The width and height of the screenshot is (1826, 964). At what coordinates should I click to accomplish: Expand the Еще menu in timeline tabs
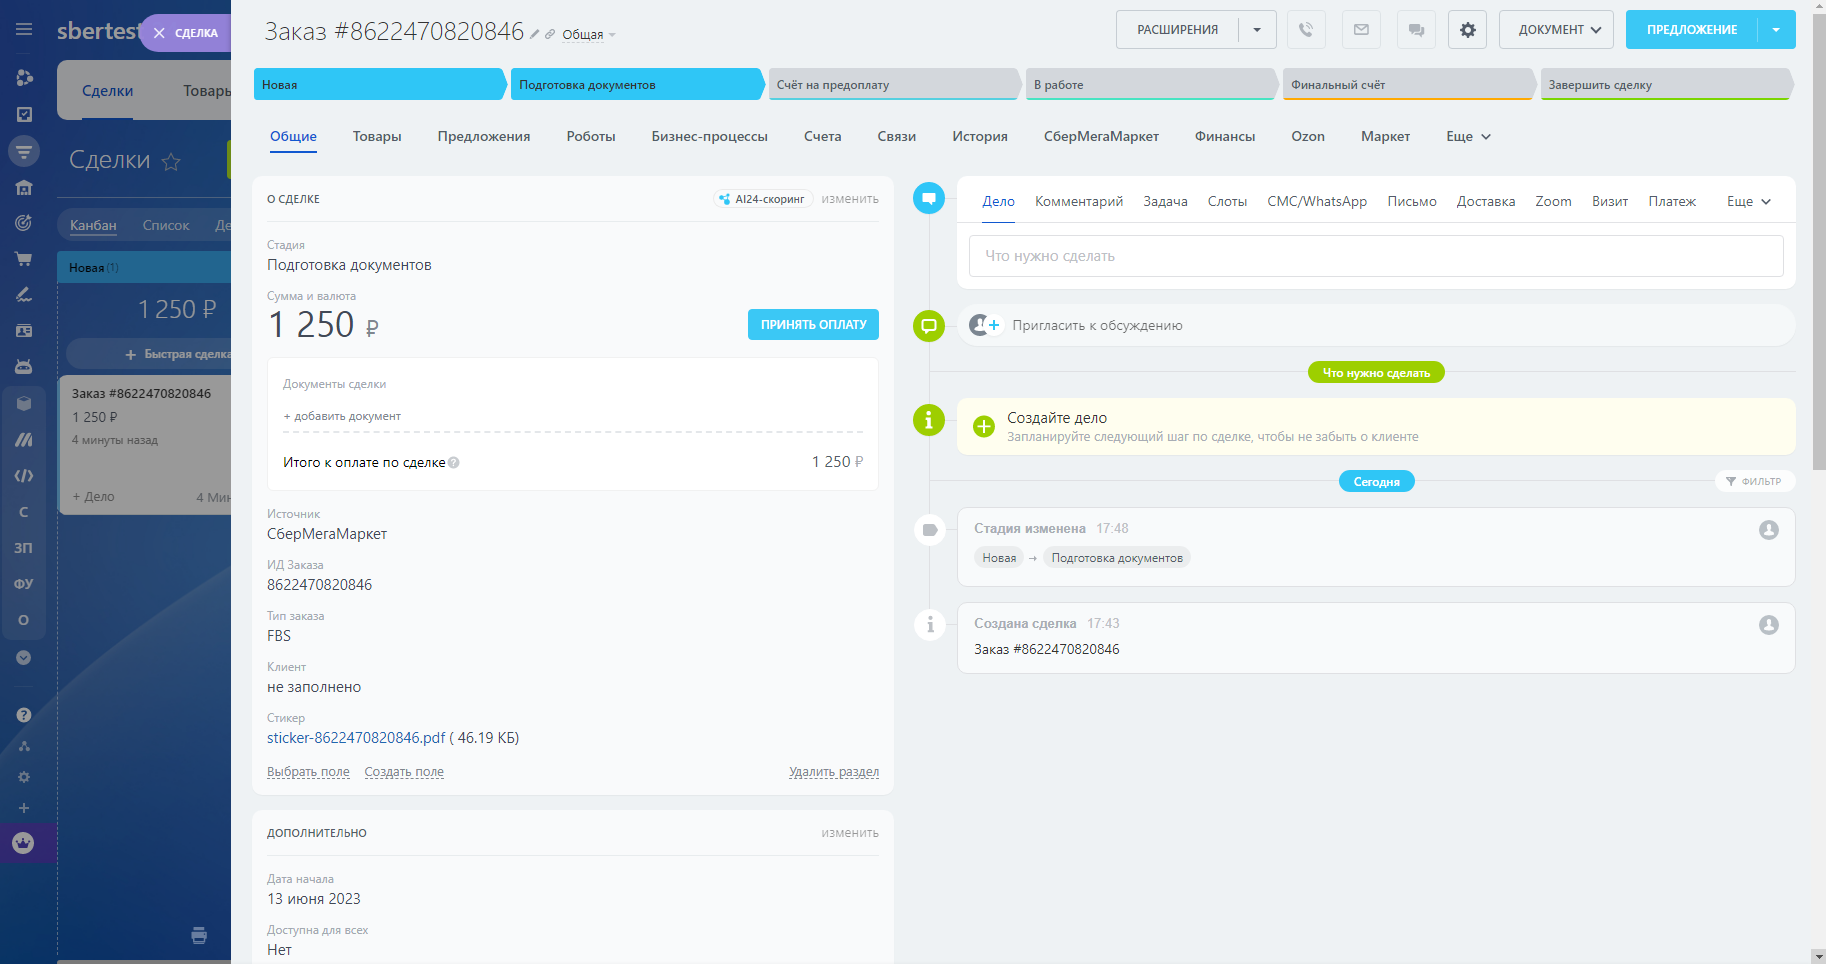1748,202
